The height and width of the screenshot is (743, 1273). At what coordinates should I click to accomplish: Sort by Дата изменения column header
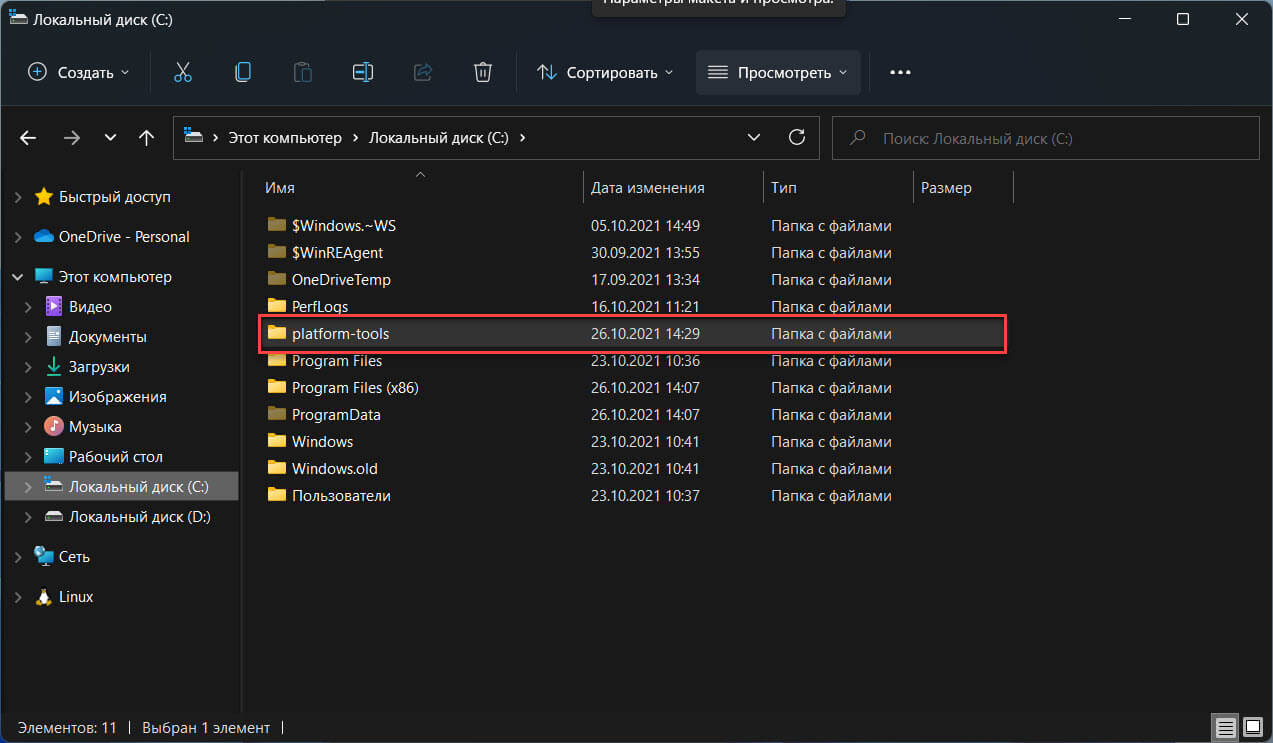click(x=647, y=188)
